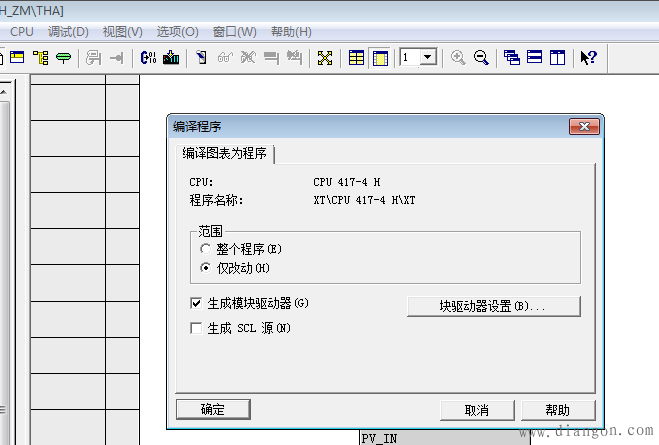Click the cascade windows toolbar icon
This screenshot has width=659, height=445.
511,58
